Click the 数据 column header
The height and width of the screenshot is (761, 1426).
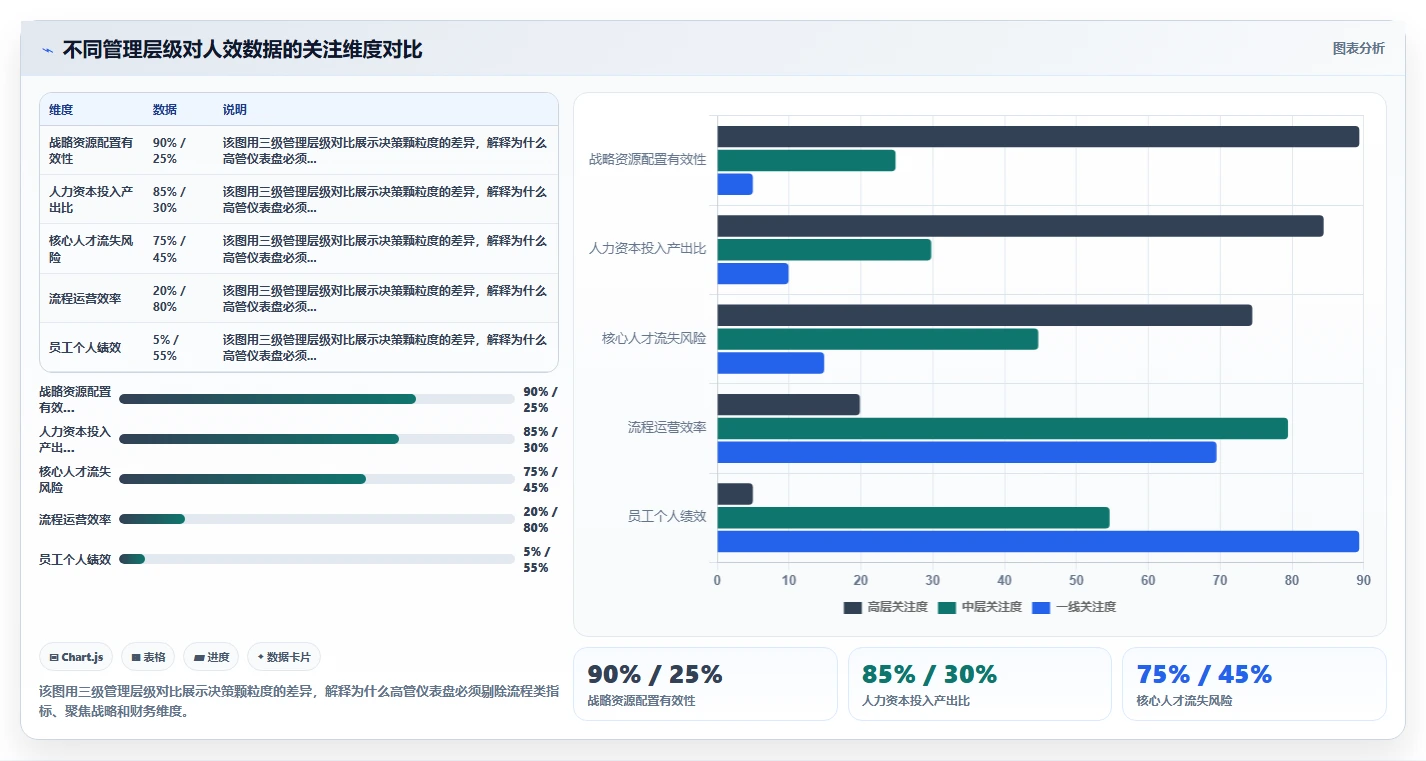coord(165,110)
